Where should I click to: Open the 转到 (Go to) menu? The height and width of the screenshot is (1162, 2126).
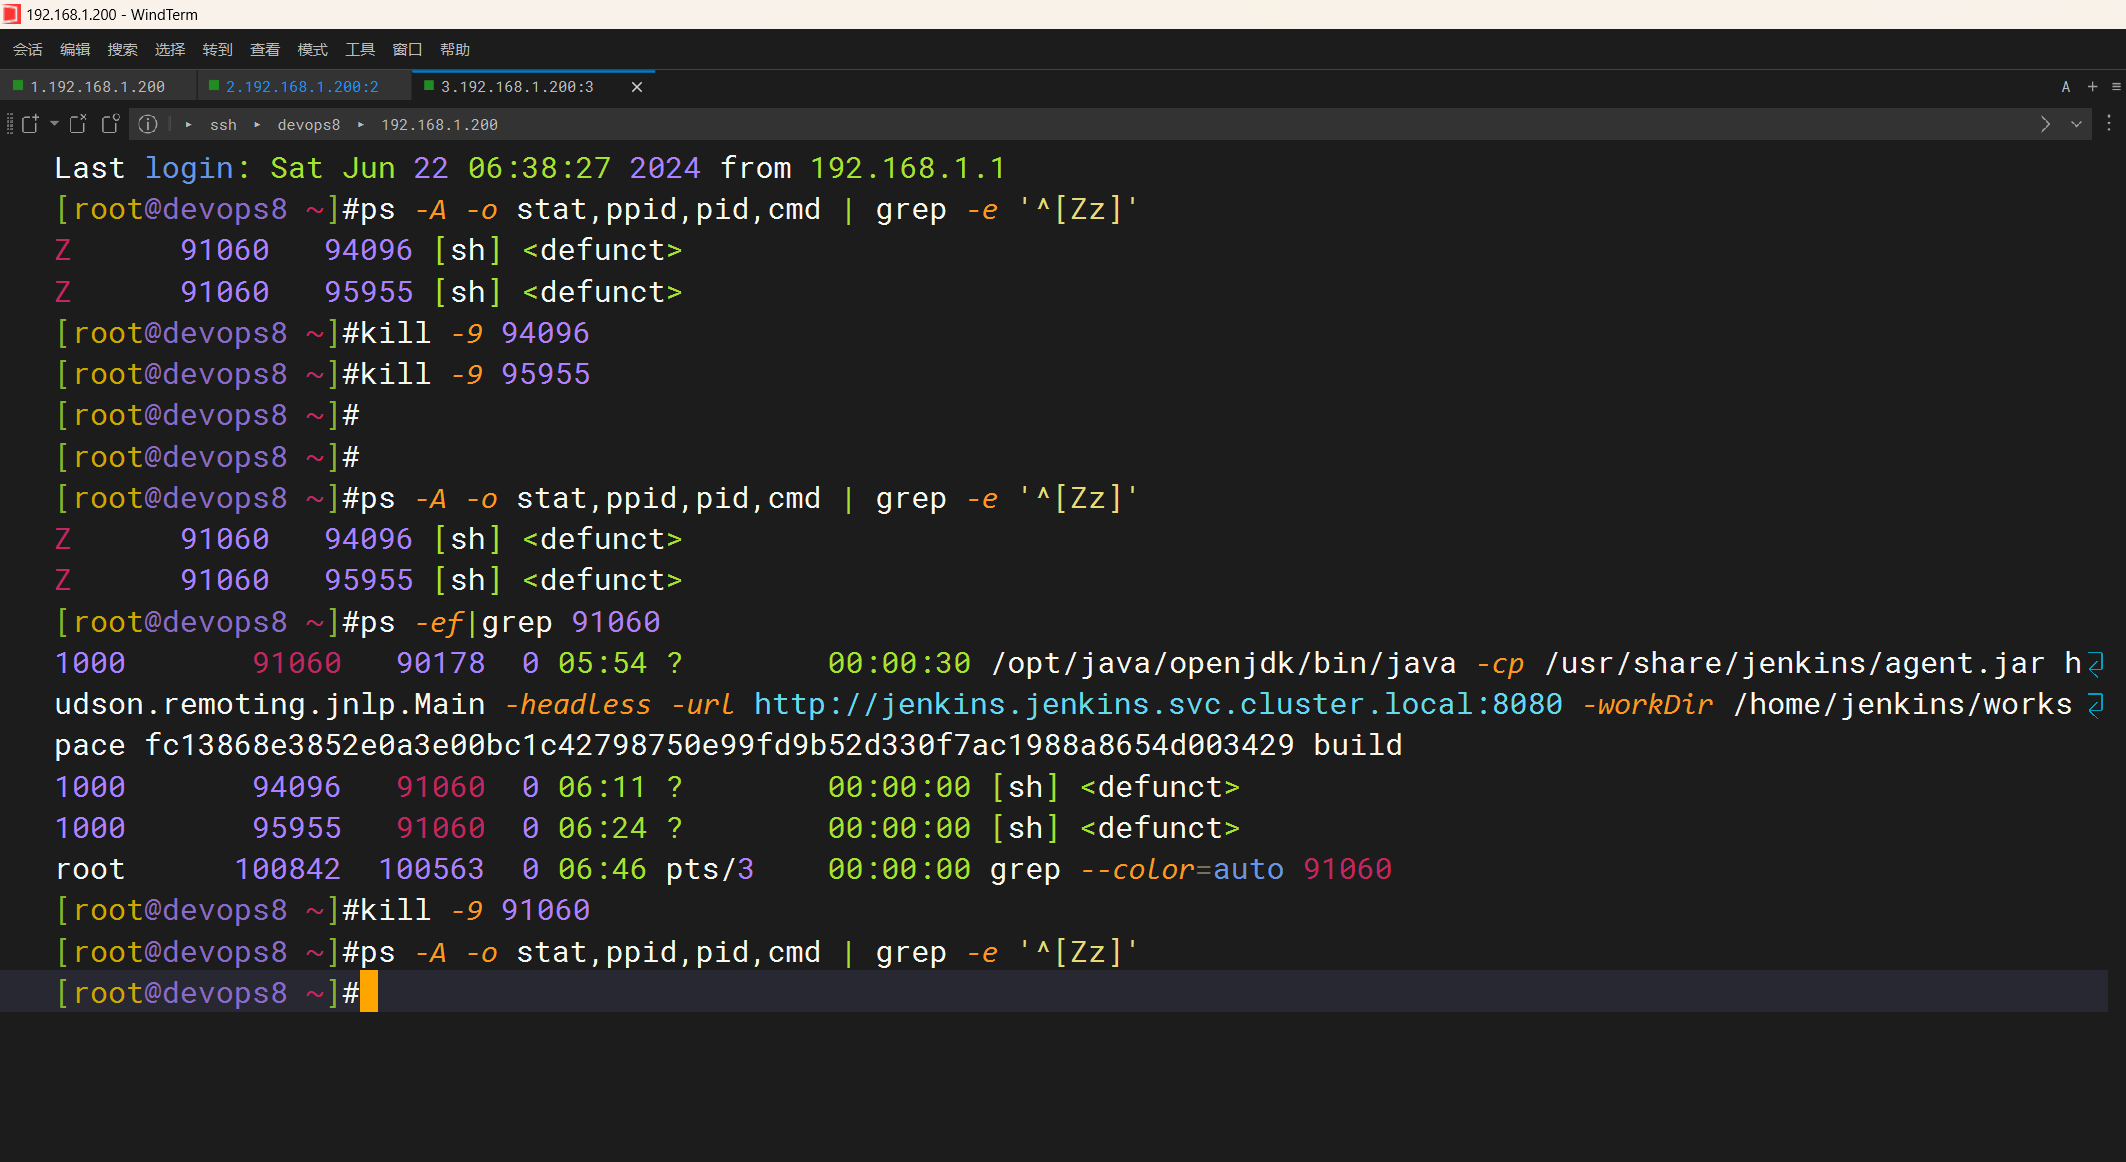click(x=217, y=49)
